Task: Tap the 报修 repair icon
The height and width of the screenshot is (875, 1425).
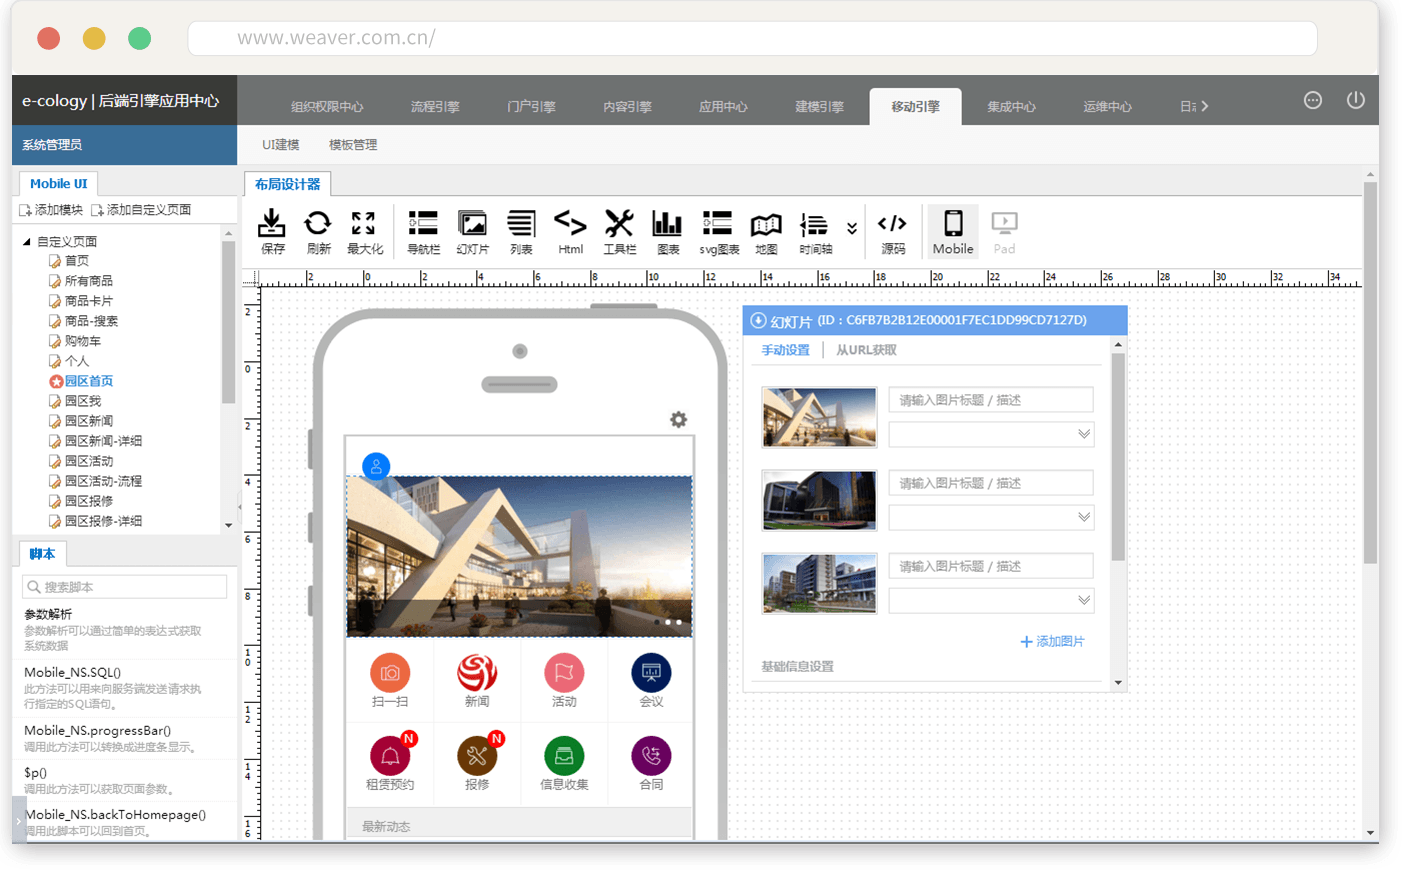Action: pyautogui.click(x=477, y=756)
